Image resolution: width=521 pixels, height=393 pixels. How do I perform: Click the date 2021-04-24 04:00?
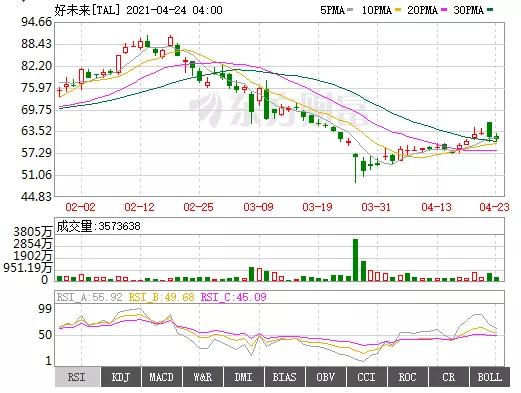click(x=174, y=10)
